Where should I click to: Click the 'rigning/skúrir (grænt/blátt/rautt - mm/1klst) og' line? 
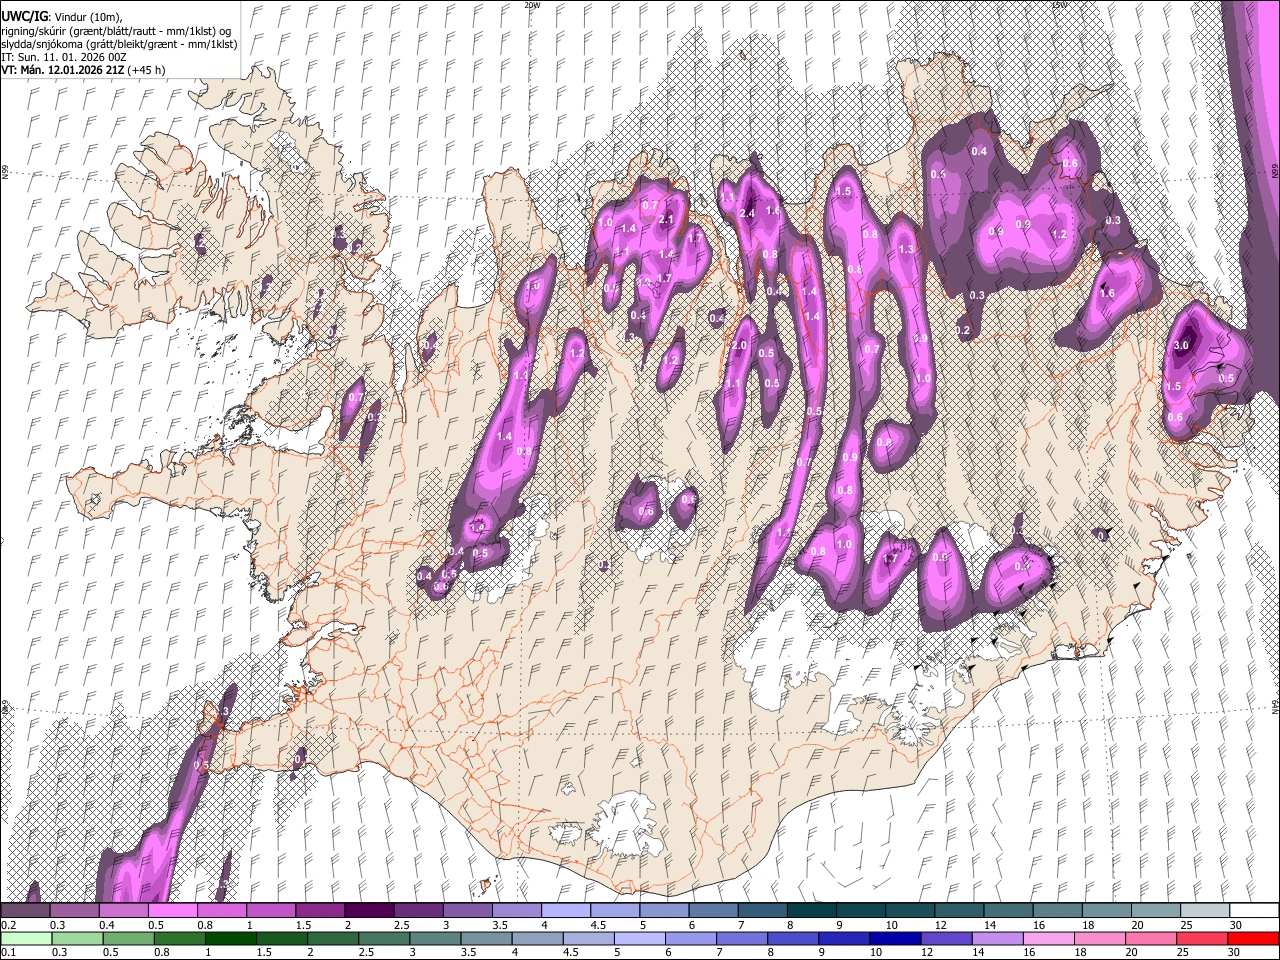pos(116,30)
